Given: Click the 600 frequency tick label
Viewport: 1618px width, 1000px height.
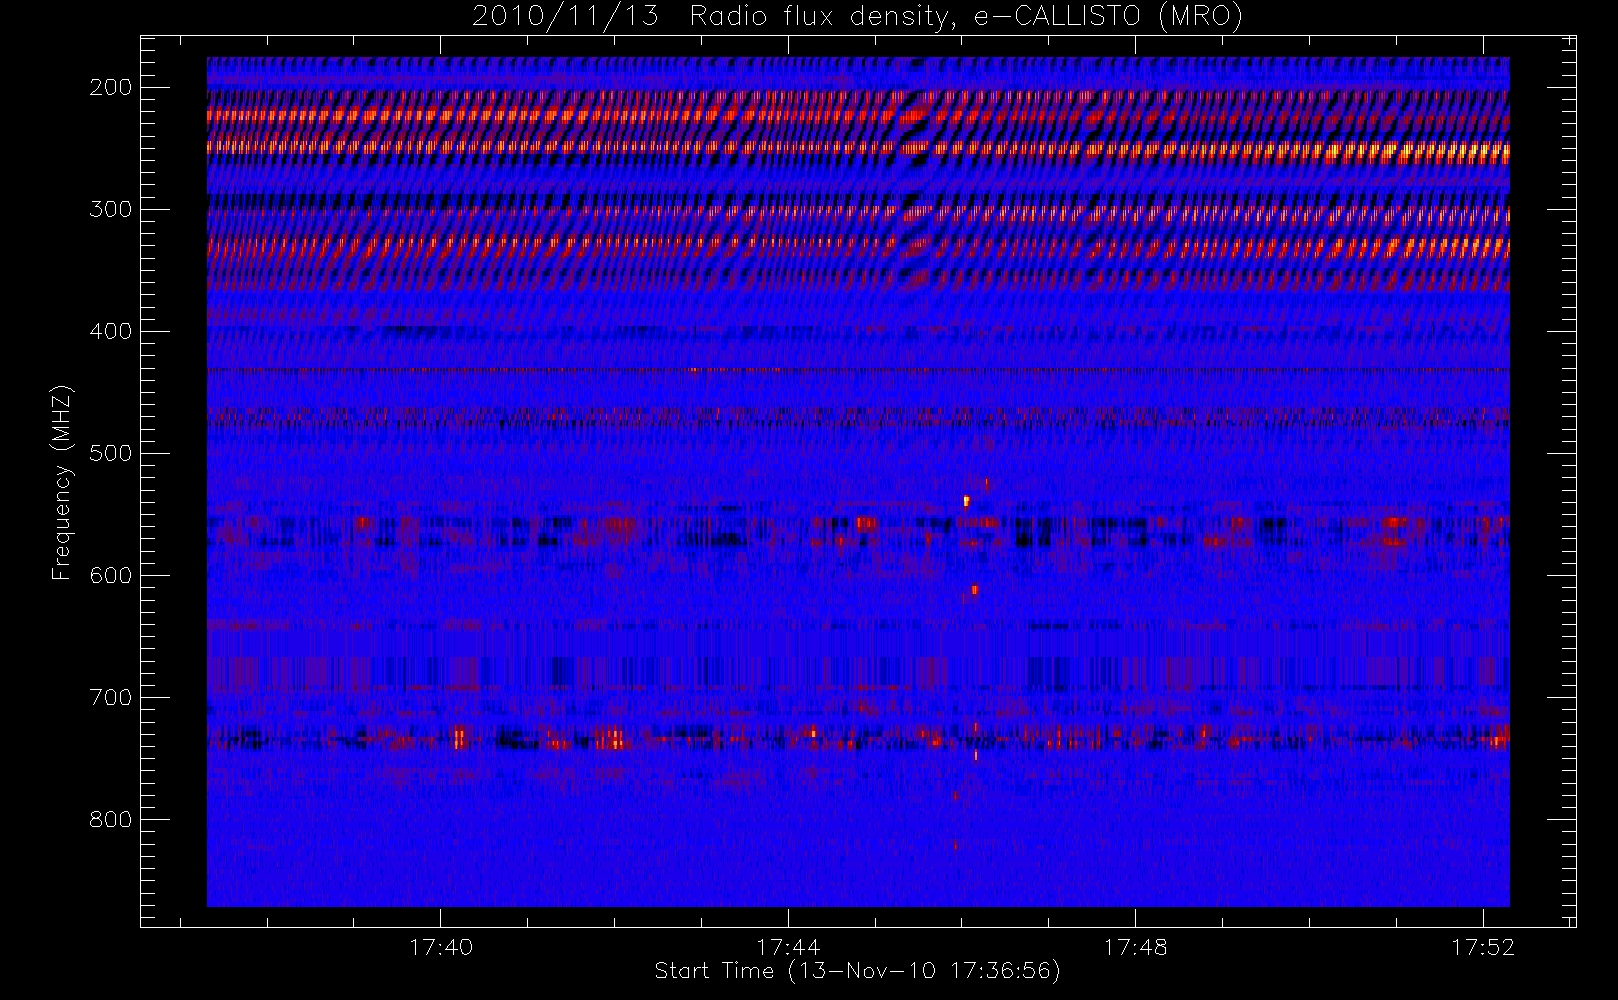Looking at the screenshot, I should [111, 575].
